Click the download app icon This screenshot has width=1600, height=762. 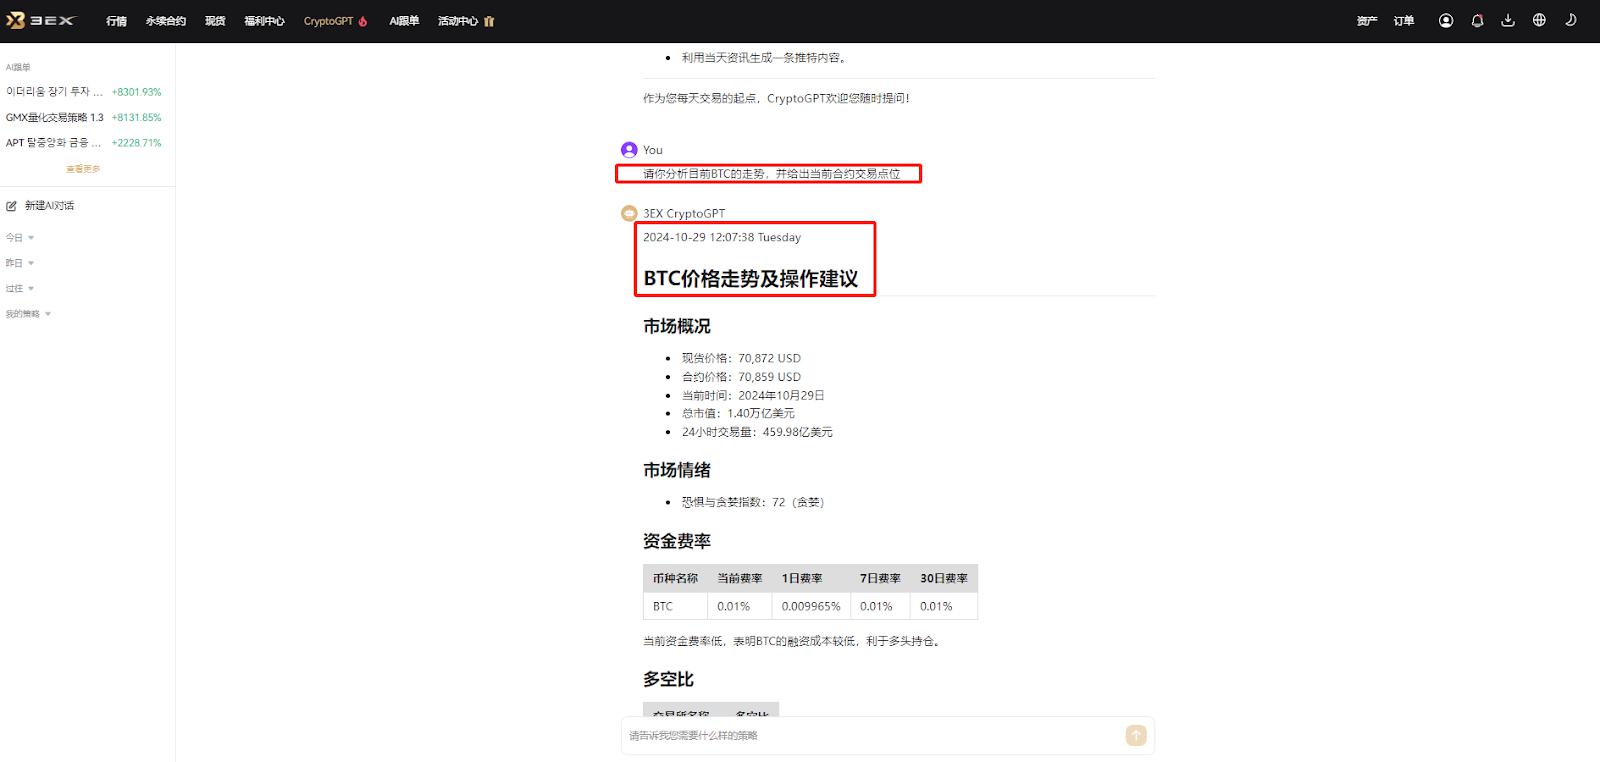pos(1508,20)
